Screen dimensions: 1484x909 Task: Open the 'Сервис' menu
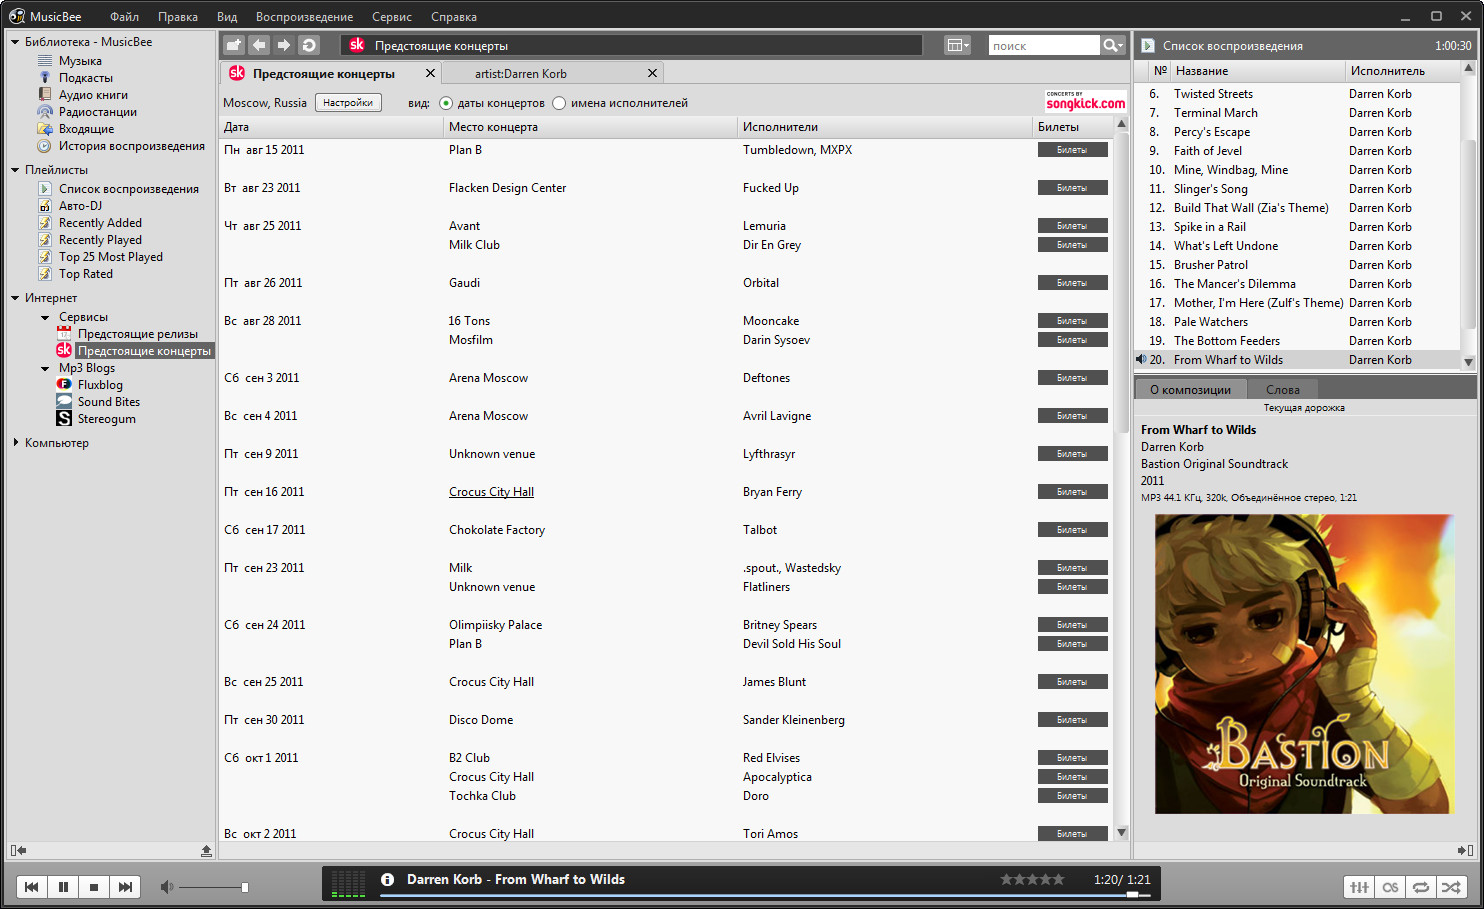tap(391, 17)
